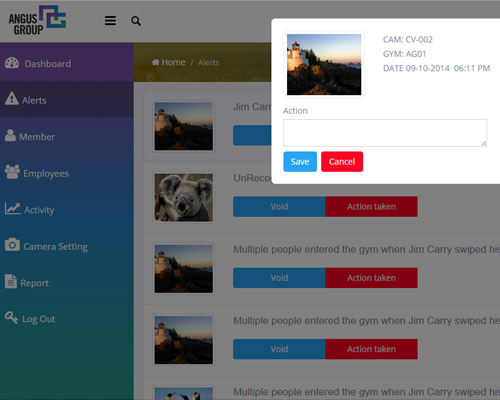Image resolution: width=500 pixels, height=400 pixels.
Task: Focus the Action text area
Action: coord(385,133)
